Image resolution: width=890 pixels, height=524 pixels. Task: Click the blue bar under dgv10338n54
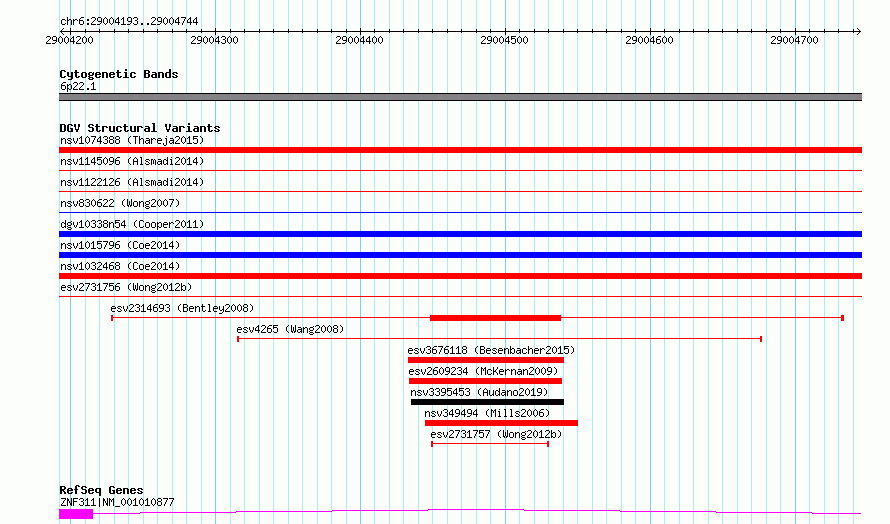(460, 234)
